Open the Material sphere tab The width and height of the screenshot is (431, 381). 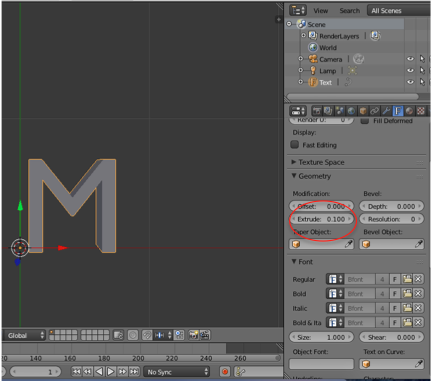(410, 111)
